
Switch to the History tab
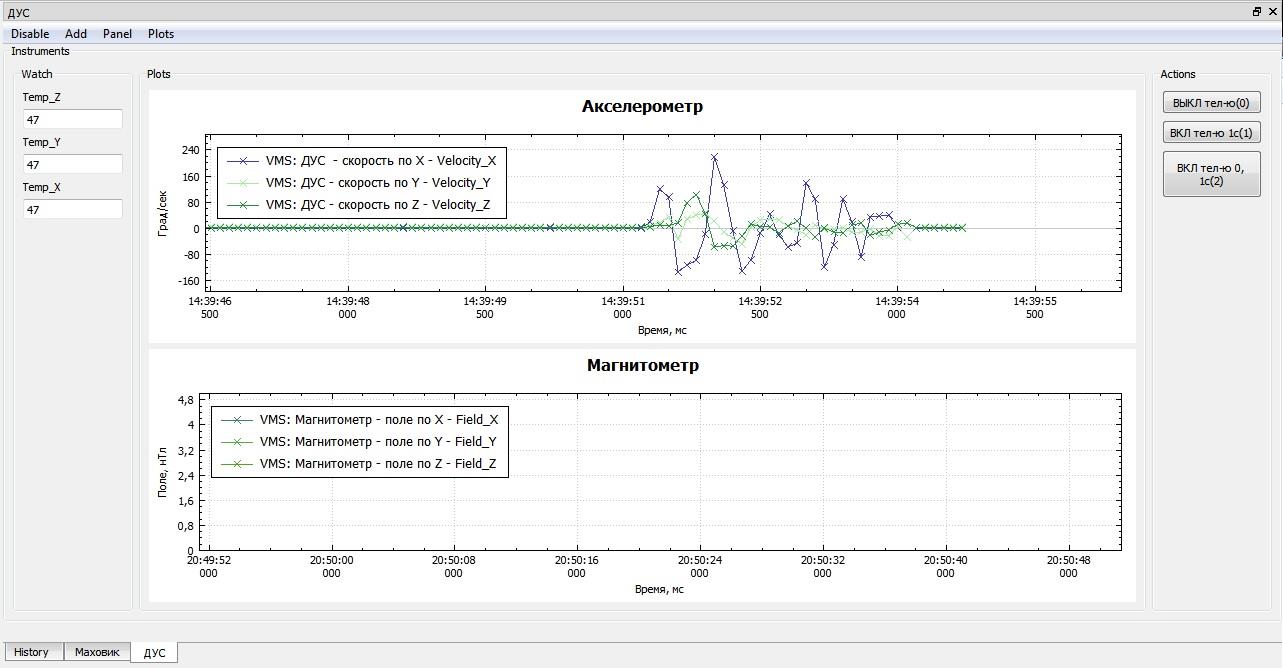(x=33, y=651)
